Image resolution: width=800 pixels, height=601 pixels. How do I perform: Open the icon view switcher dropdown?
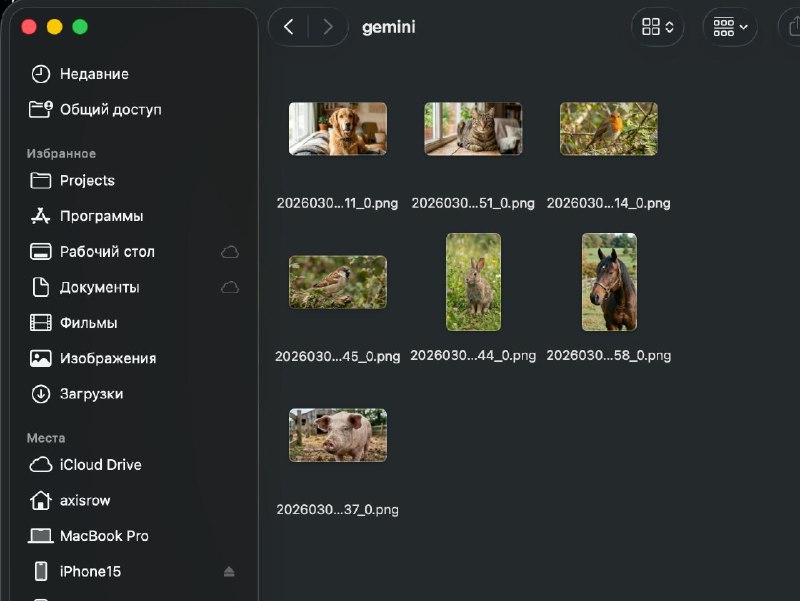click(657, 27)
